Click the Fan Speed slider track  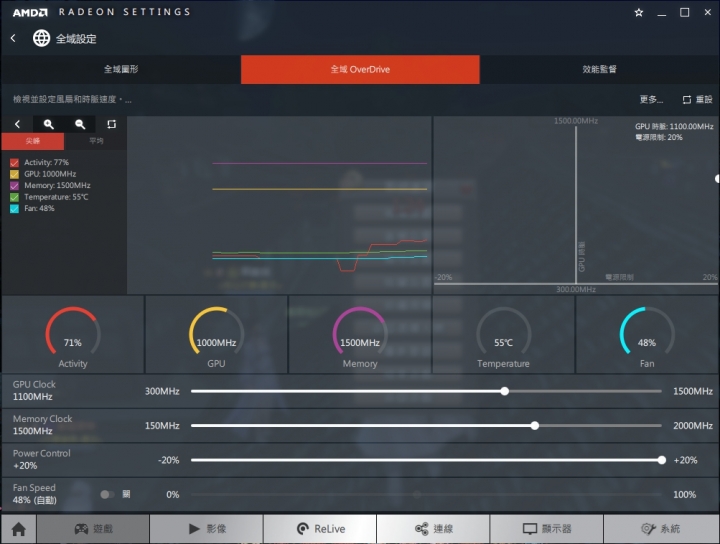click(426, 494)
